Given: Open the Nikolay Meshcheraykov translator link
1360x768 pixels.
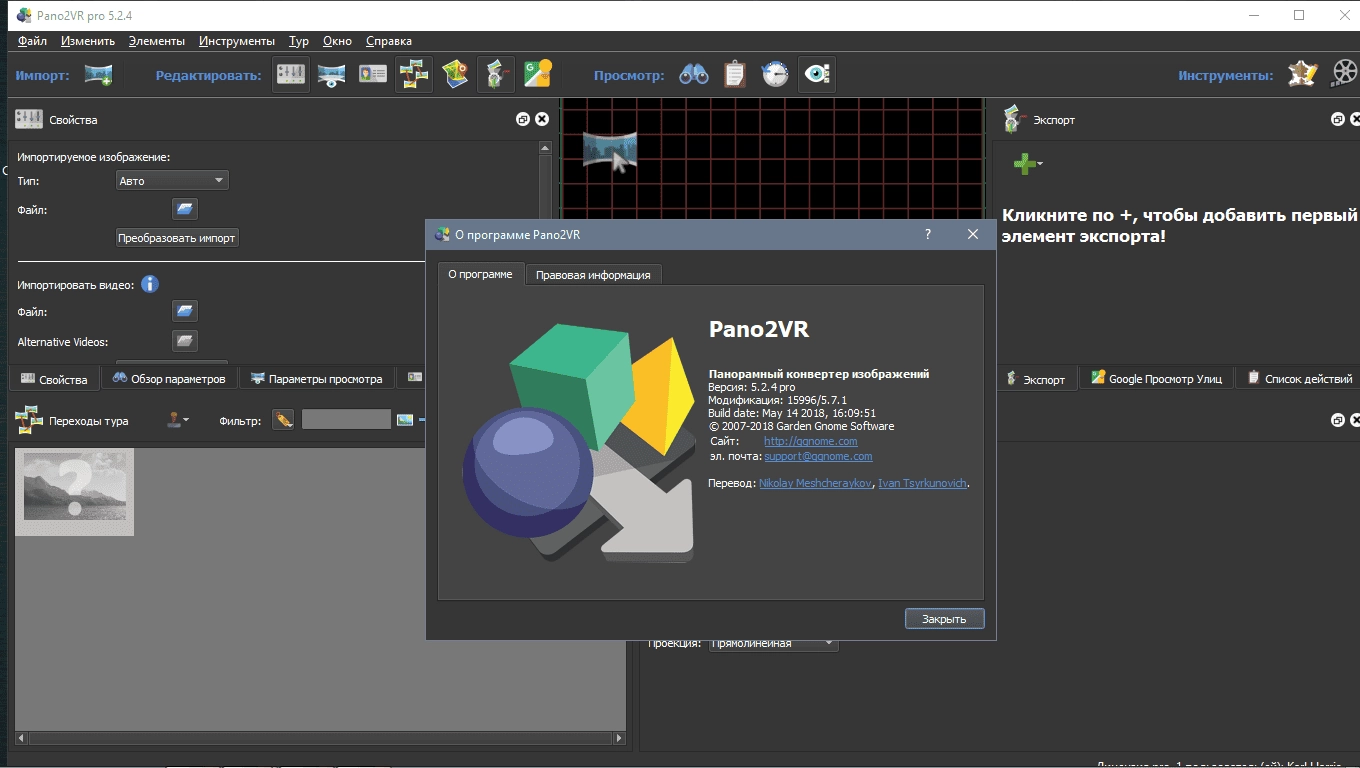Looking at the screenshot, I should (x=815, y=483).
